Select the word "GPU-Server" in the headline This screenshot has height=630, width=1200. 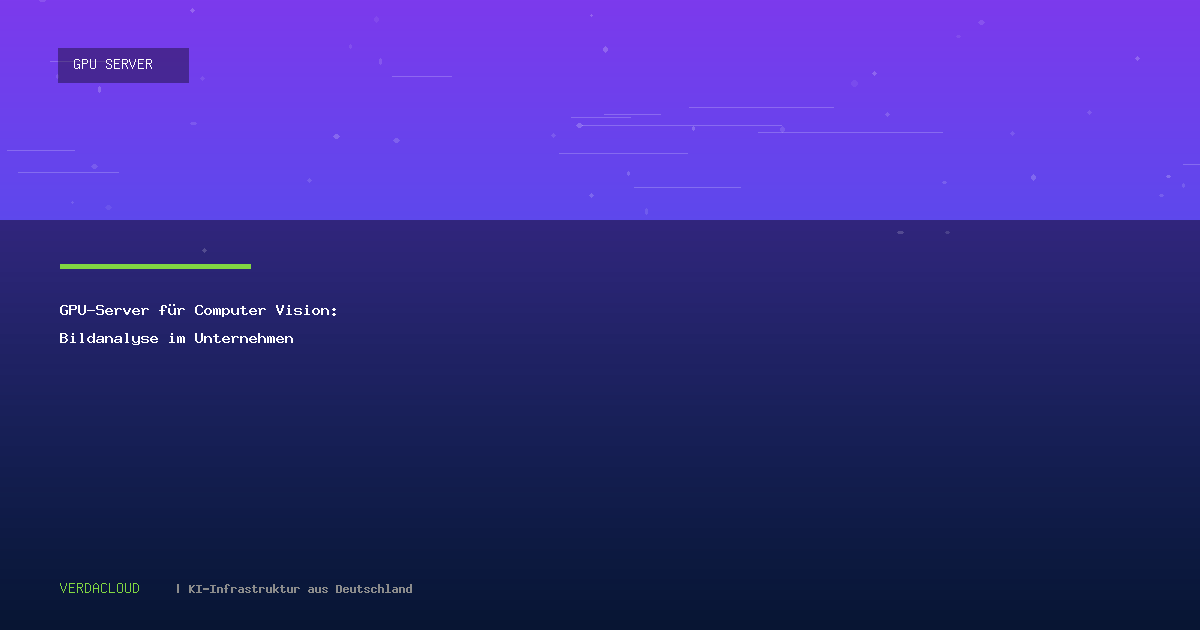click(104, 311)
